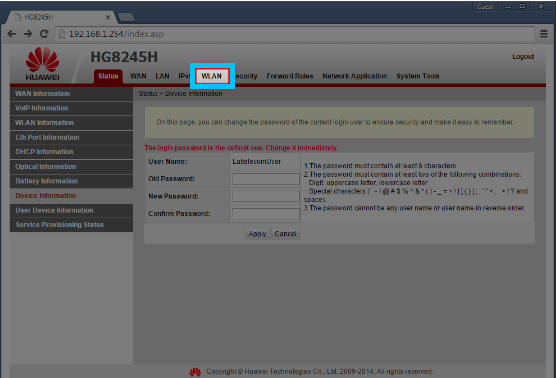Select User Device Information in sidebar
Image resolution: width=556 pixels, height=378 pixels.
(71, 211)
